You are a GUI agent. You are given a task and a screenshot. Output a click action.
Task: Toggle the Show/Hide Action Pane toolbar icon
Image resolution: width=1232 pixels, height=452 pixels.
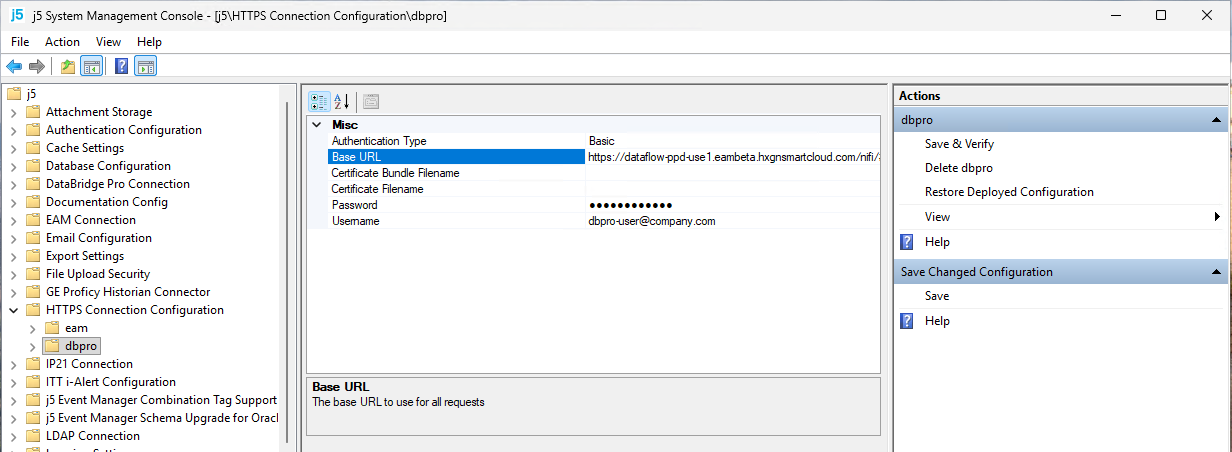[x=146, y=67]
